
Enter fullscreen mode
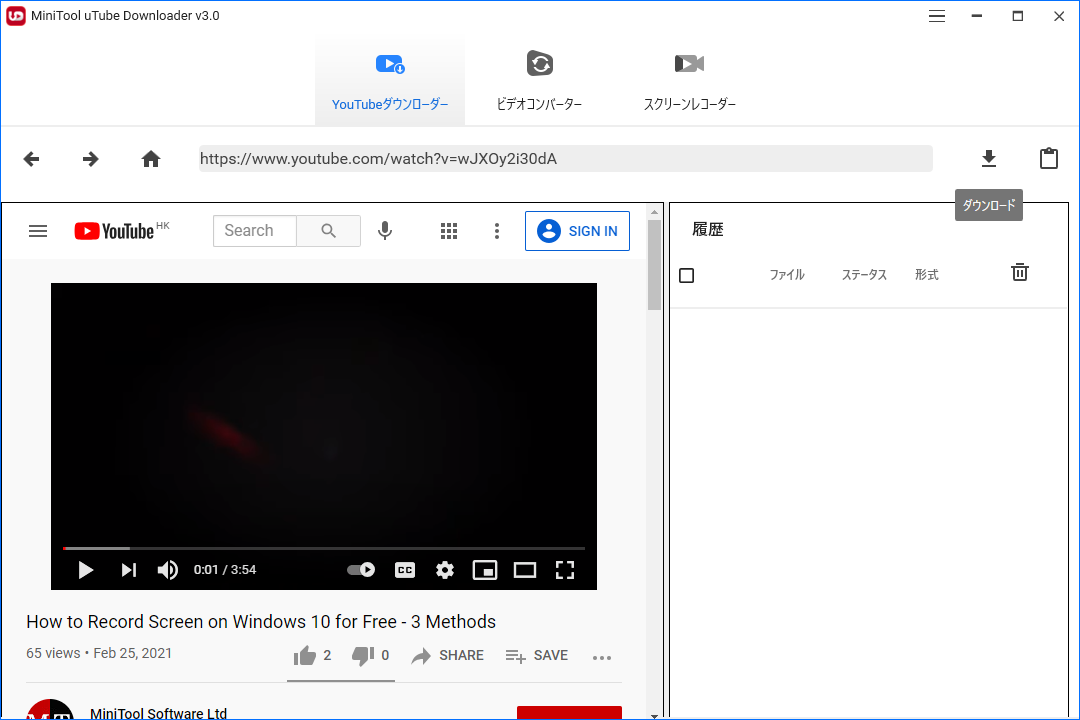565,570
